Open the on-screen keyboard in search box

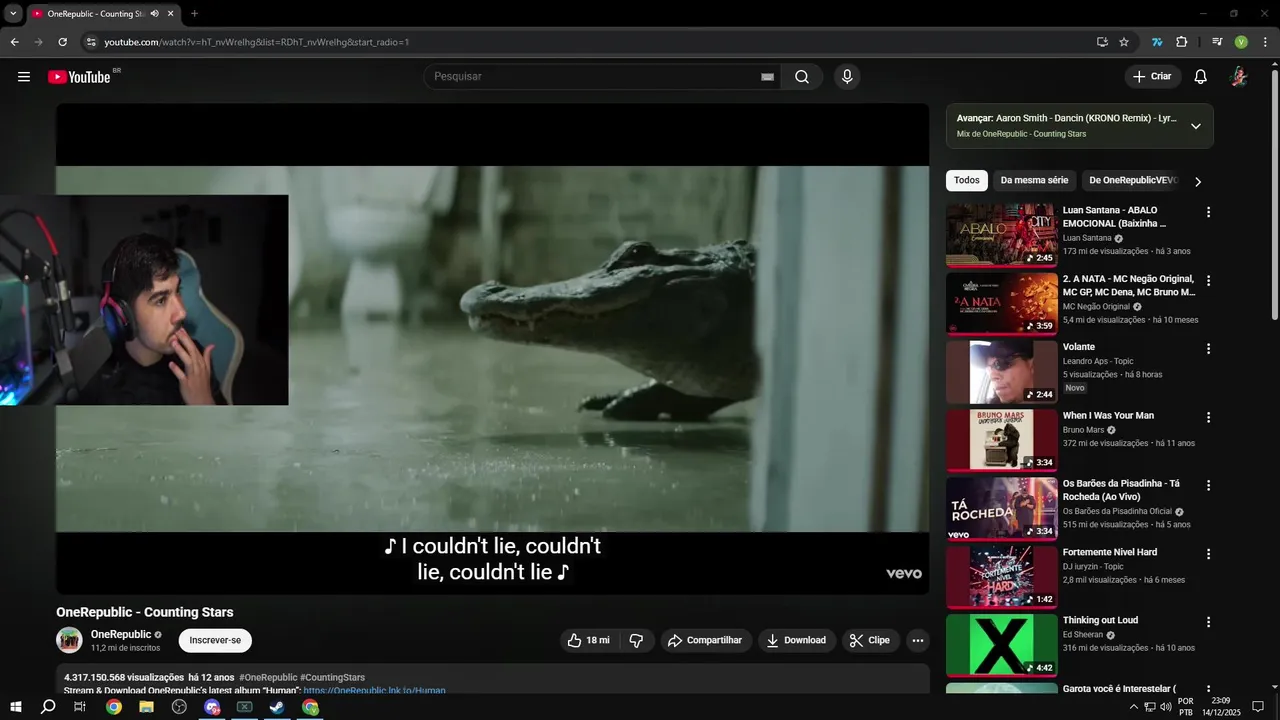tap(768, 77)
